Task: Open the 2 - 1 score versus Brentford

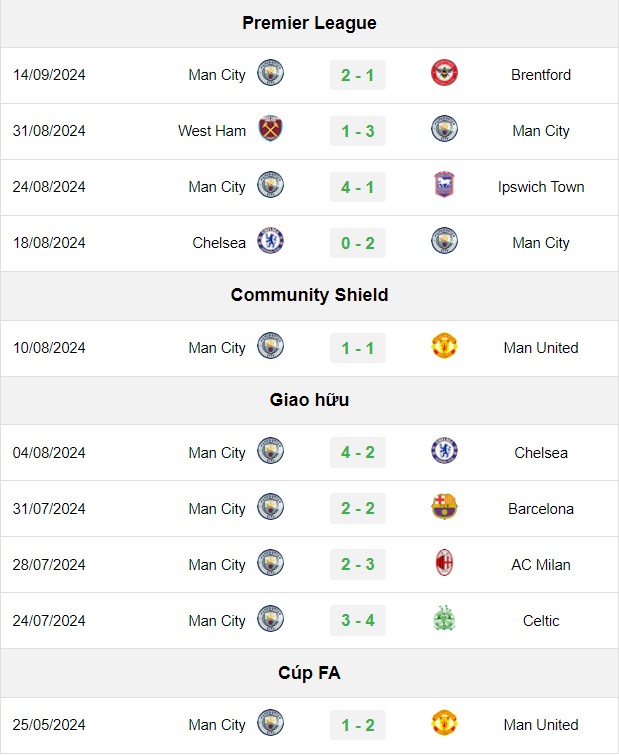Action: tap(358, 75)
